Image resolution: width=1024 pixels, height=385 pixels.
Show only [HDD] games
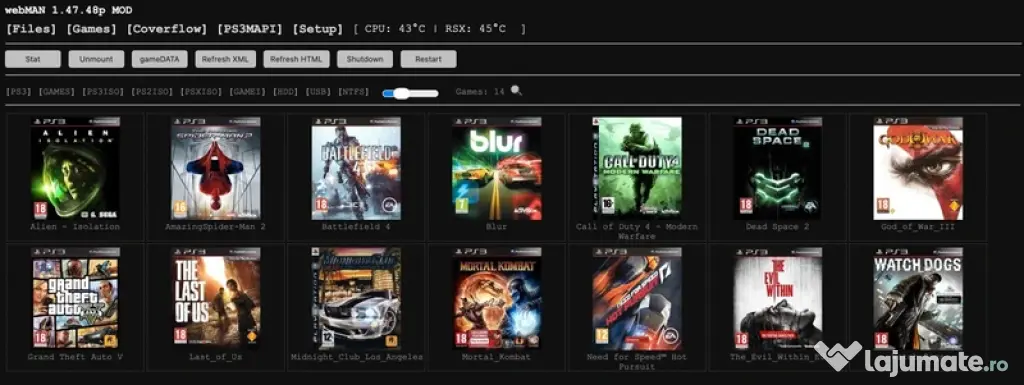point(285,92)
